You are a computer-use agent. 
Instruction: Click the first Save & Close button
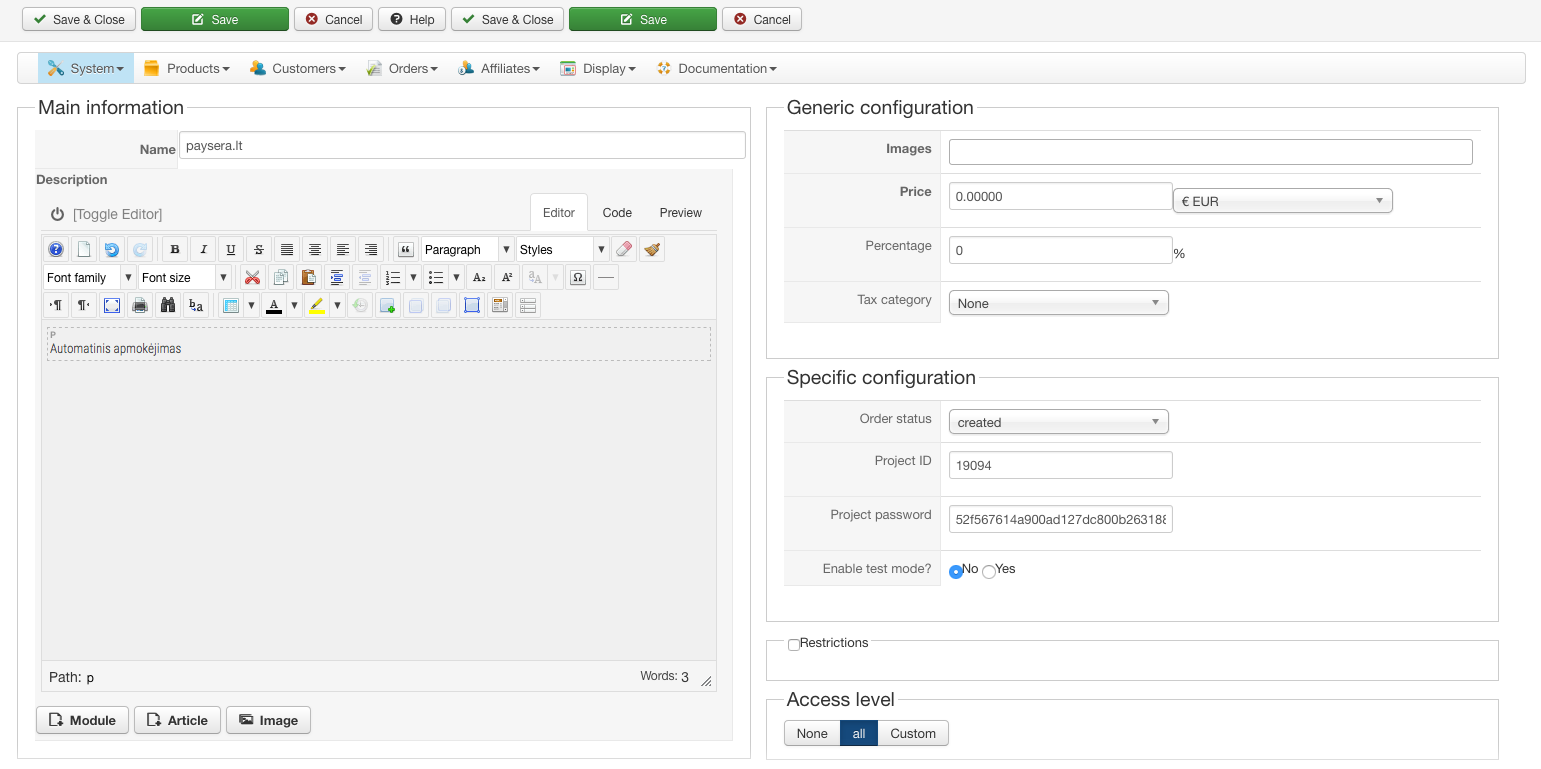(x=79, y=20)
